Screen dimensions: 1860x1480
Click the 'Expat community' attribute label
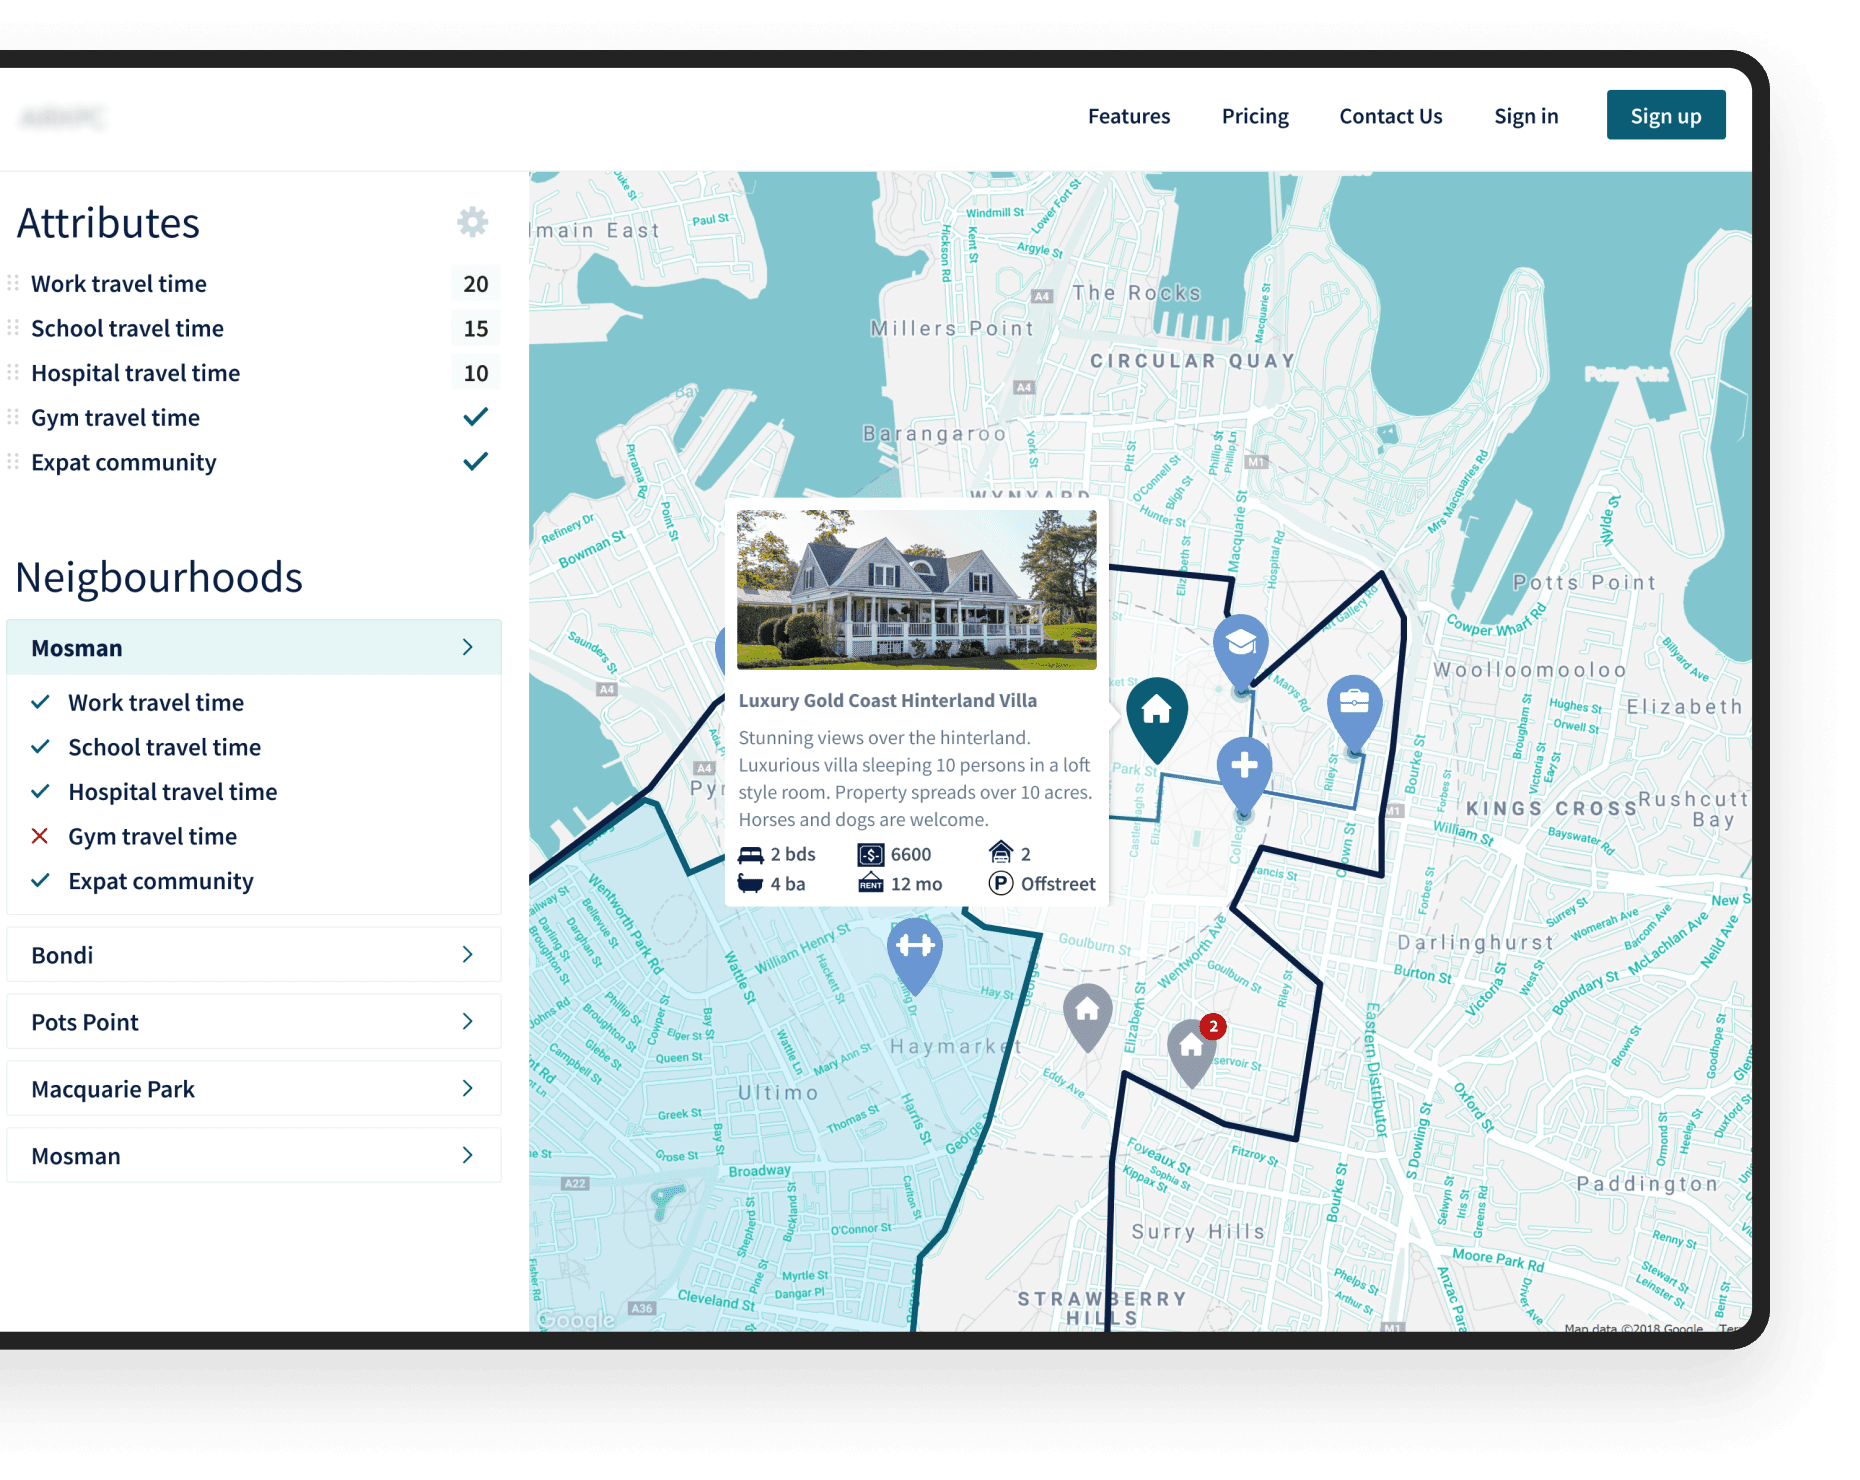(x=123, y=462)
